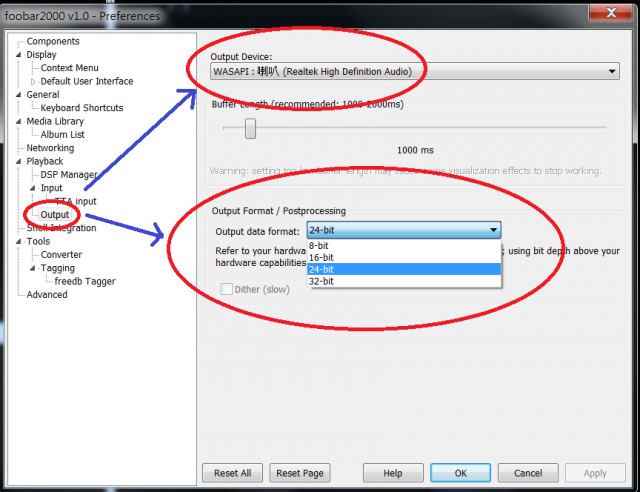Viewport: 640px width, 492px height.
Task: Open the Album List page
Action: 62,135
